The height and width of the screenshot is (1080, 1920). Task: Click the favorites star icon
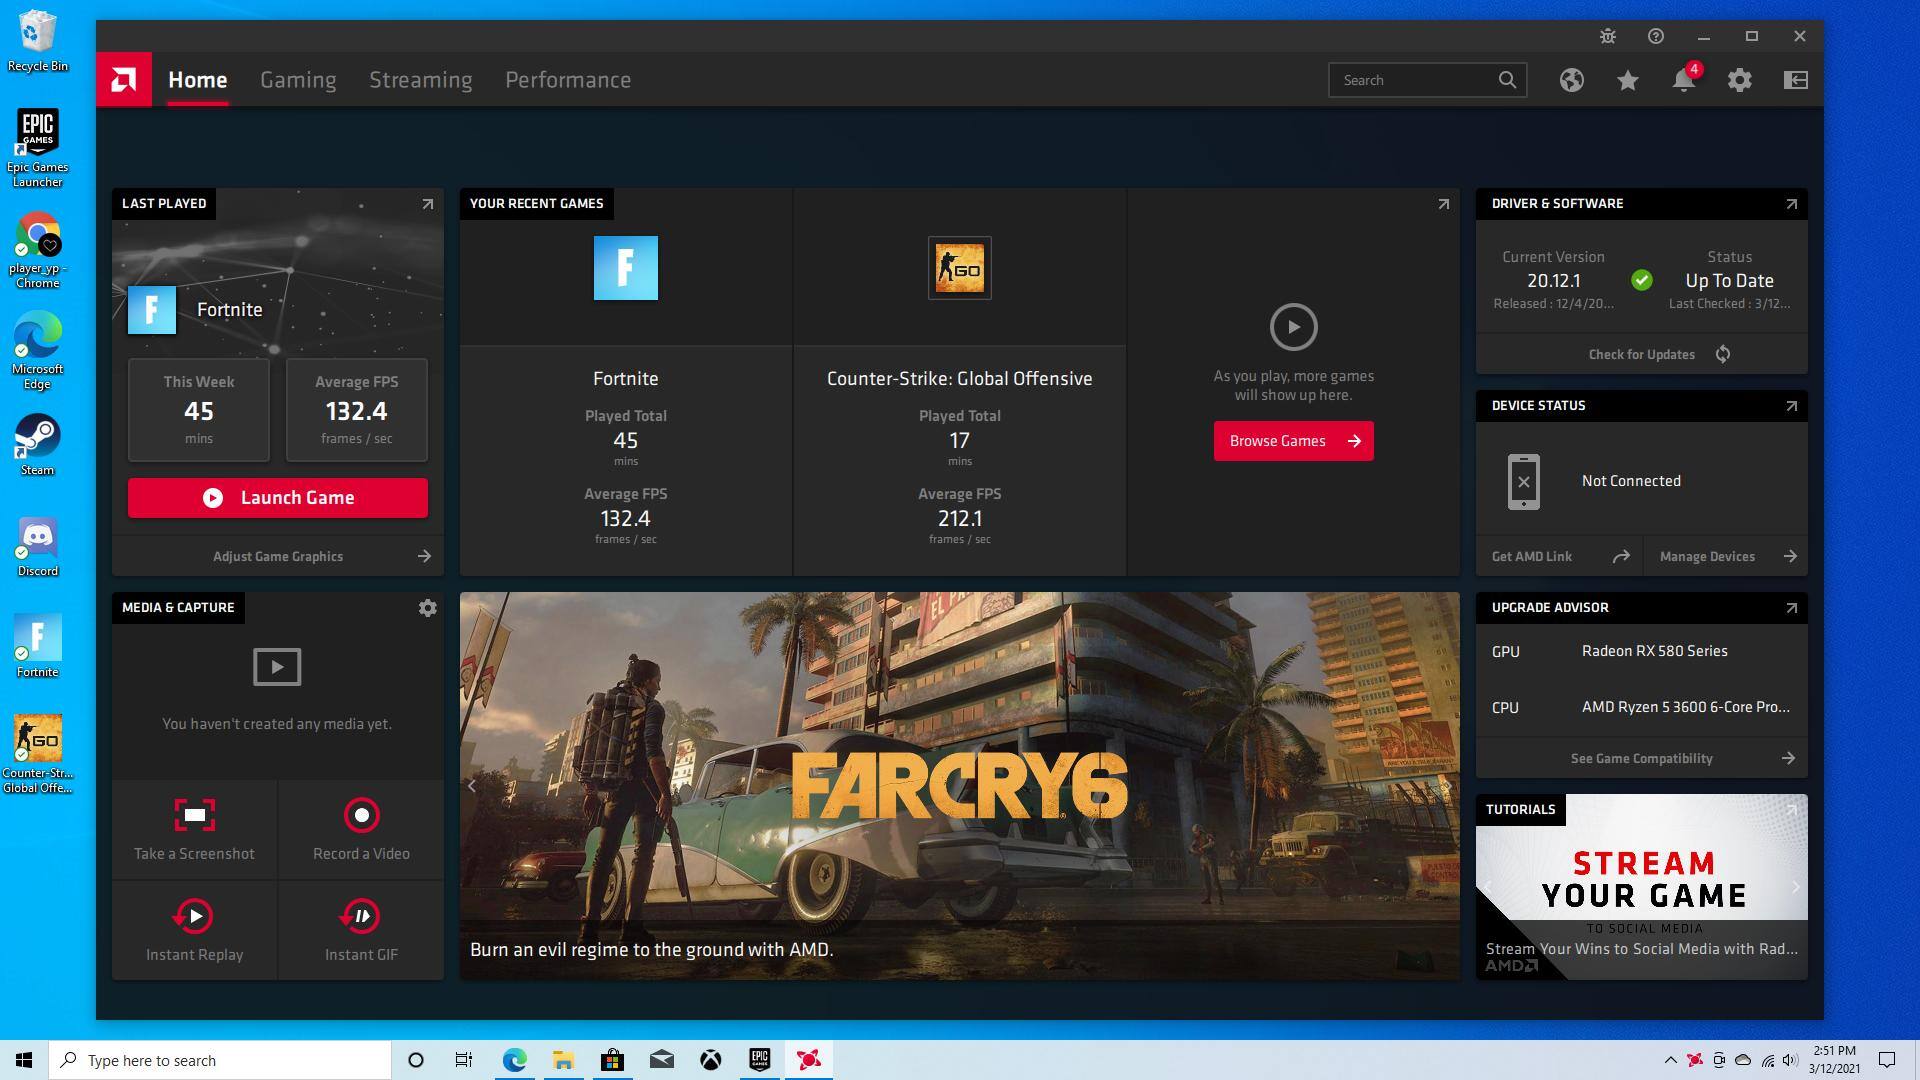tap(1628, 80)
